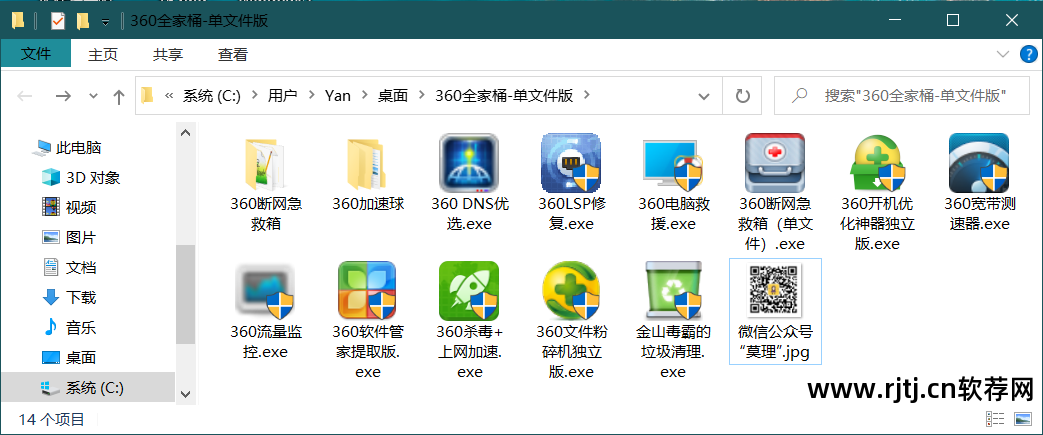The width and height of the screenshot is (1043, 435).
Task: Open 音乐 in the navigation pane
Action: 68,327
